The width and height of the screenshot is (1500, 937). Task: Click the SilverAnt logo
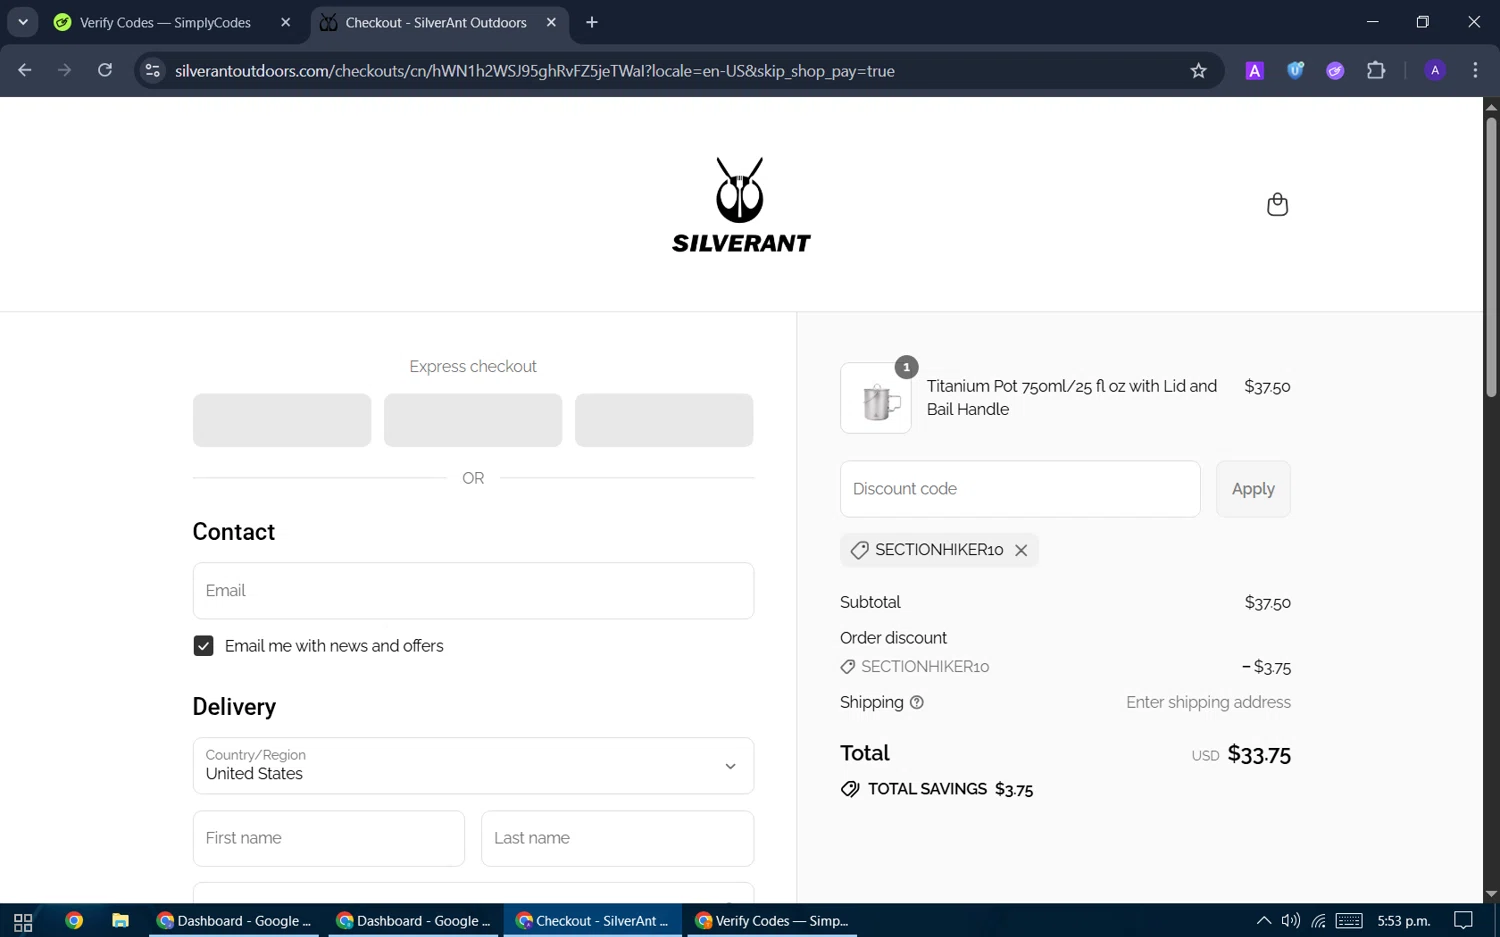click(x=741, y=205)
